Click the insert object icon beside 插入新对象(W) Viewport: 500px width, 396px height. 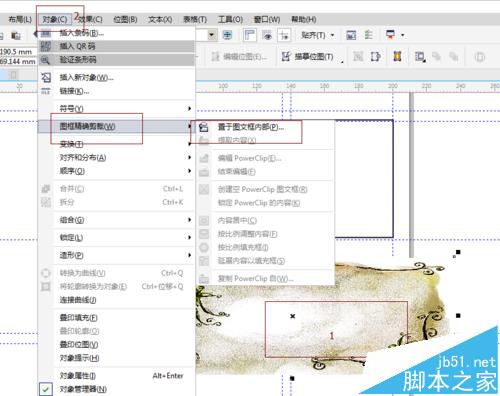(46, 78)
